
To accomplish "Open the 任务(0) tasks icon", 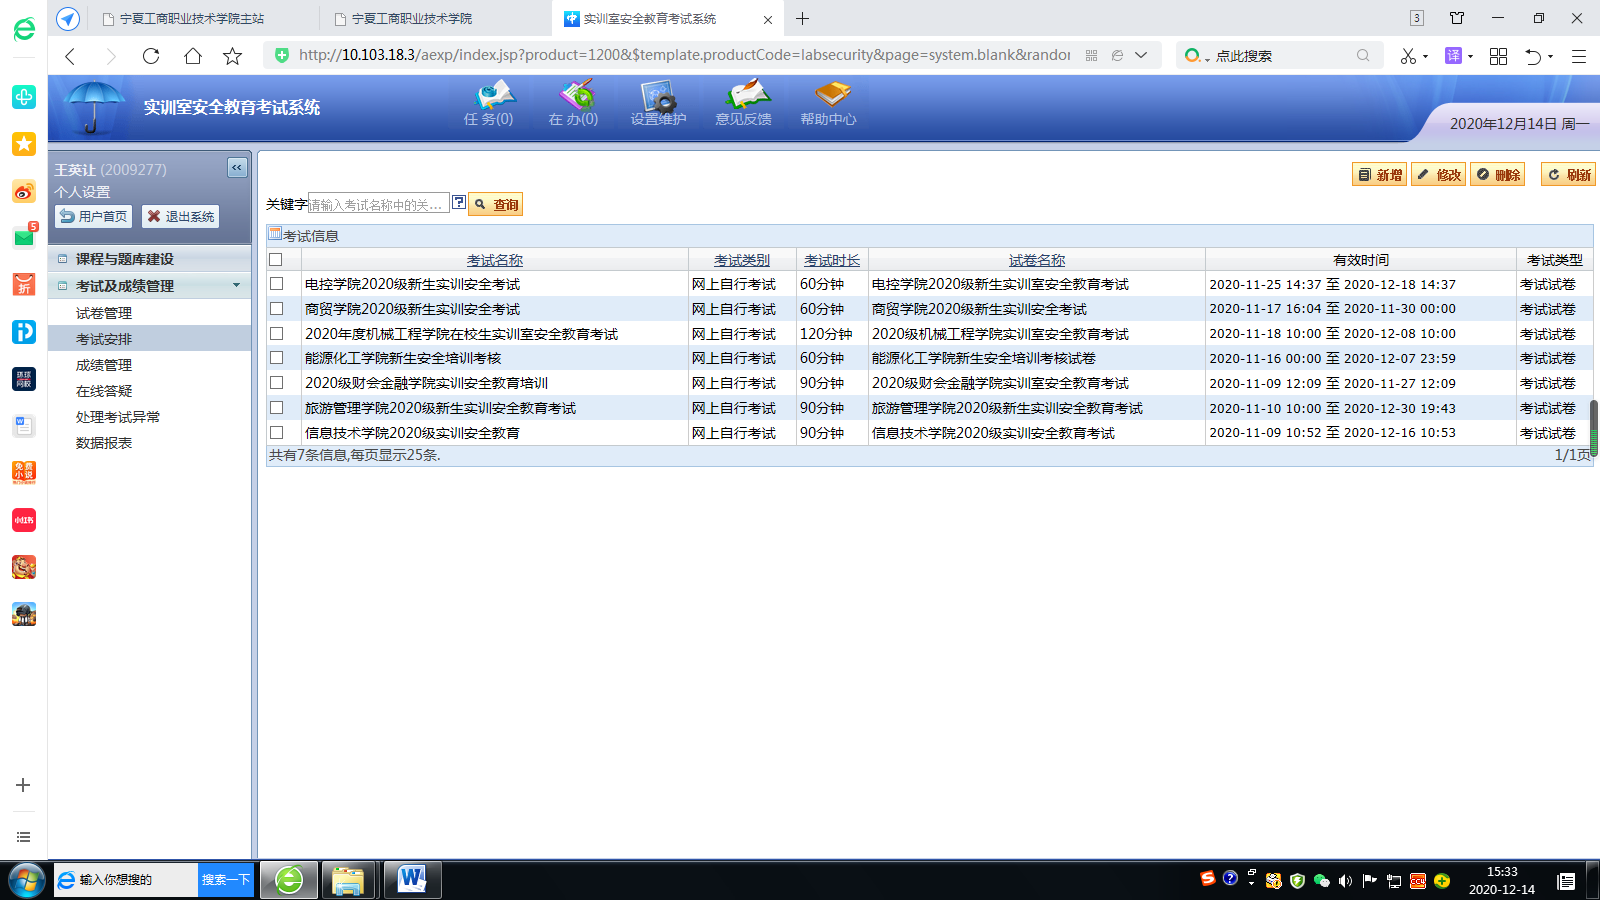I will click(x=489, y=103).
